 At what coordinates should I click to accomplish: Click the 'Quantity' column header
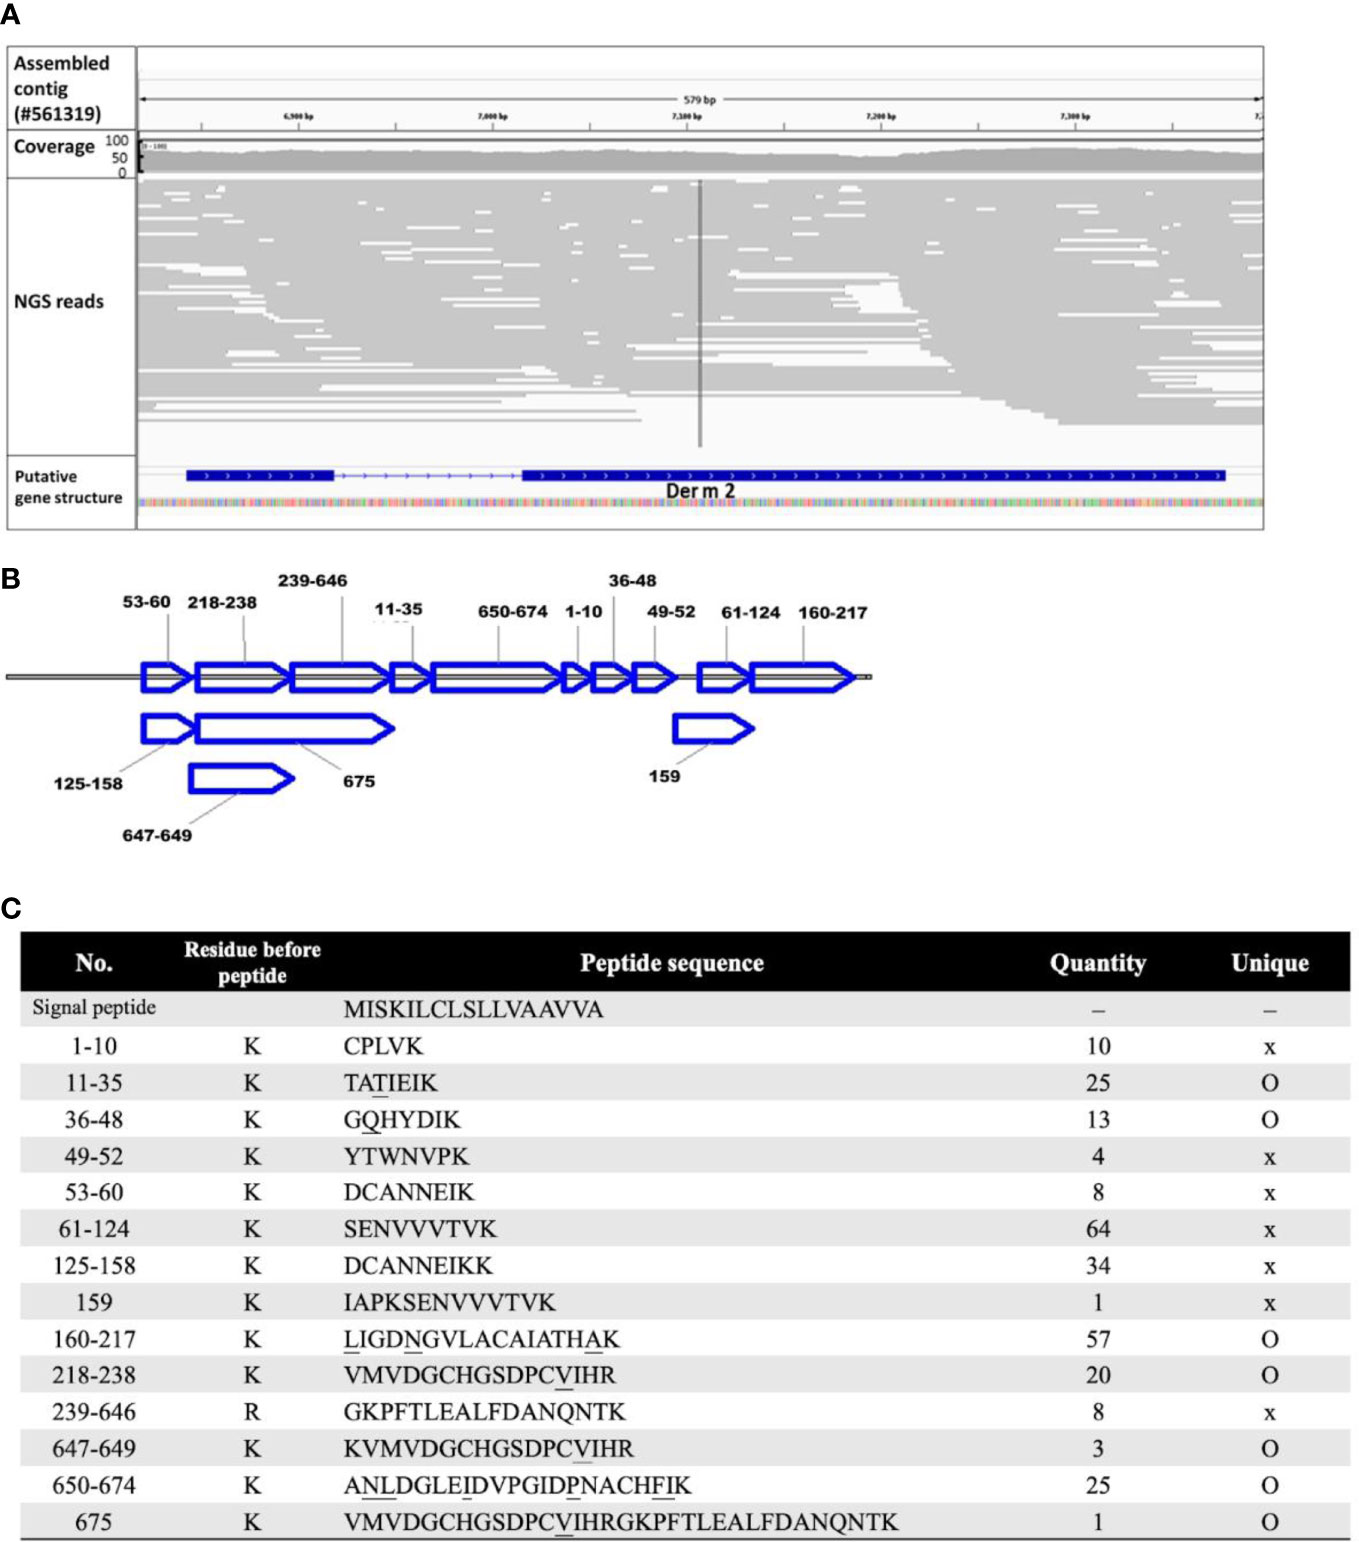tap(1098, 962)
